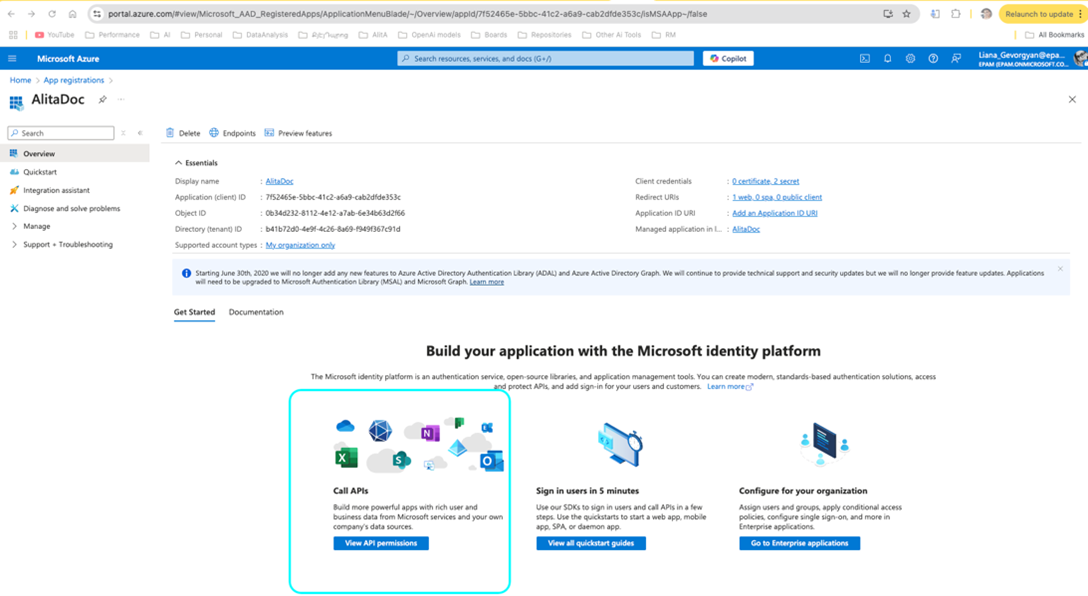Image resolution: width=1088 pixels, height=596 pixels.
Task: Collapse the Essentials section
Action: tap(196, 163)
